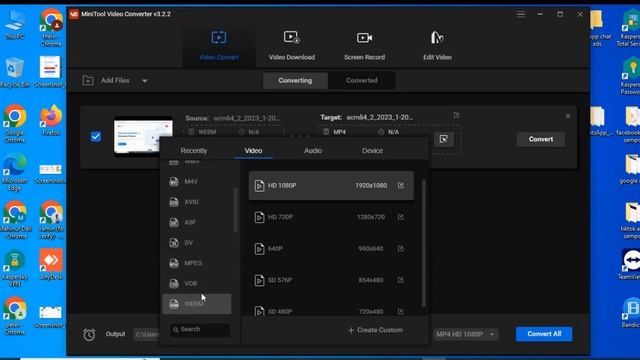Image resolution: width=640 pixels, height=360 pixels.
Task: Select the Recently tab in format popup
Action: pos(194,151)
